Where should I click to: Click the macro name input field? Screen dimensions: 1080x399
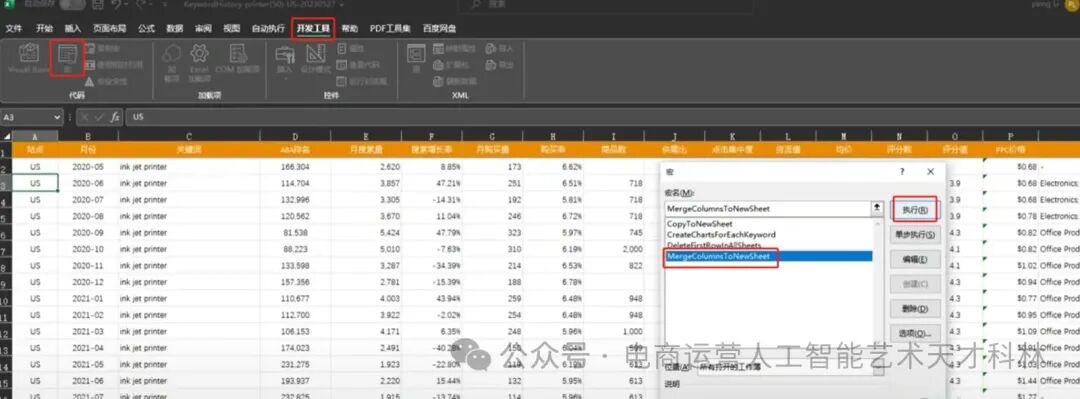[767, 208]
